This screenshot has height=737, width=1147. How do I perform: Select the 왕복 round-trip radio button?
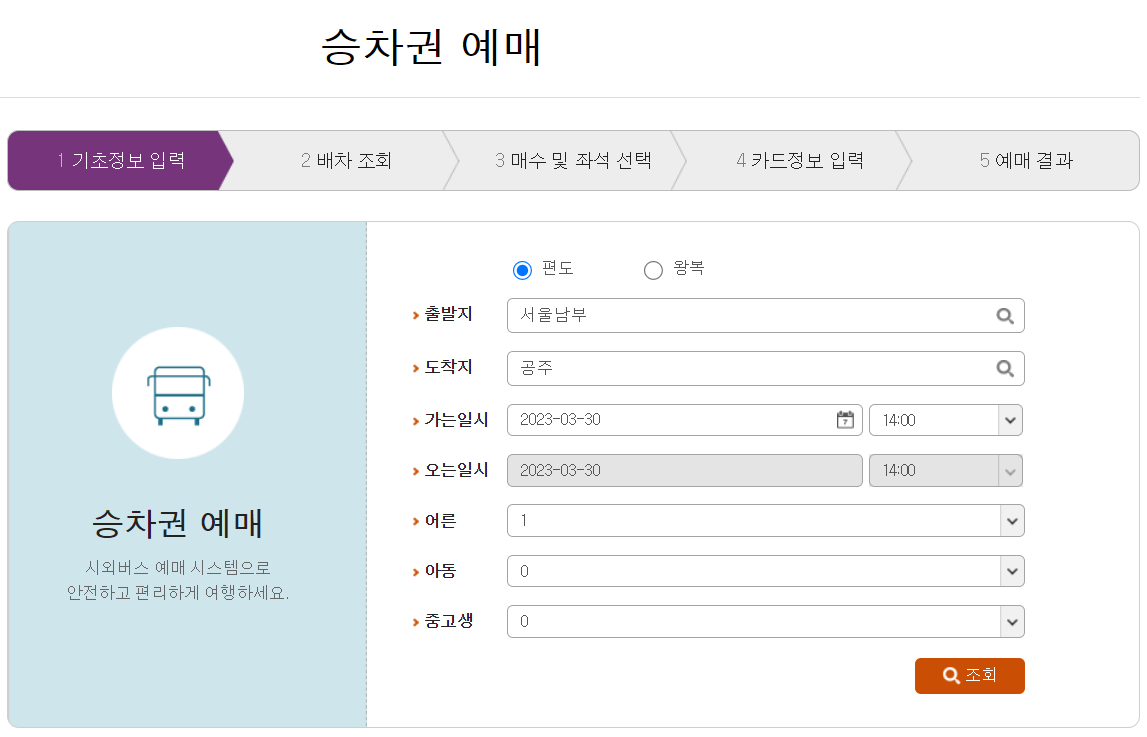tap(653, 271)
